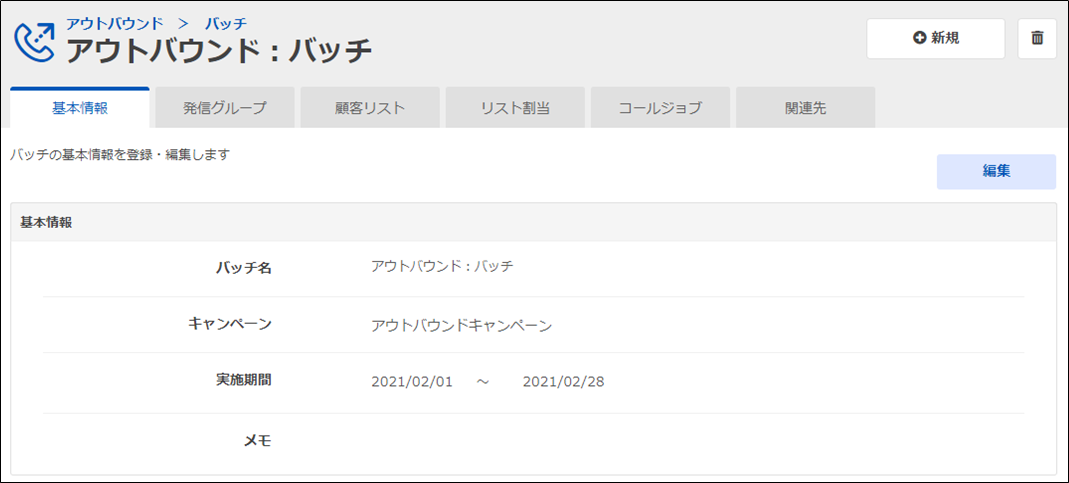
Task: Click the description text バッチの基本情報を登録・編集します
Action: pyautogui.click(x=120, y=155)
